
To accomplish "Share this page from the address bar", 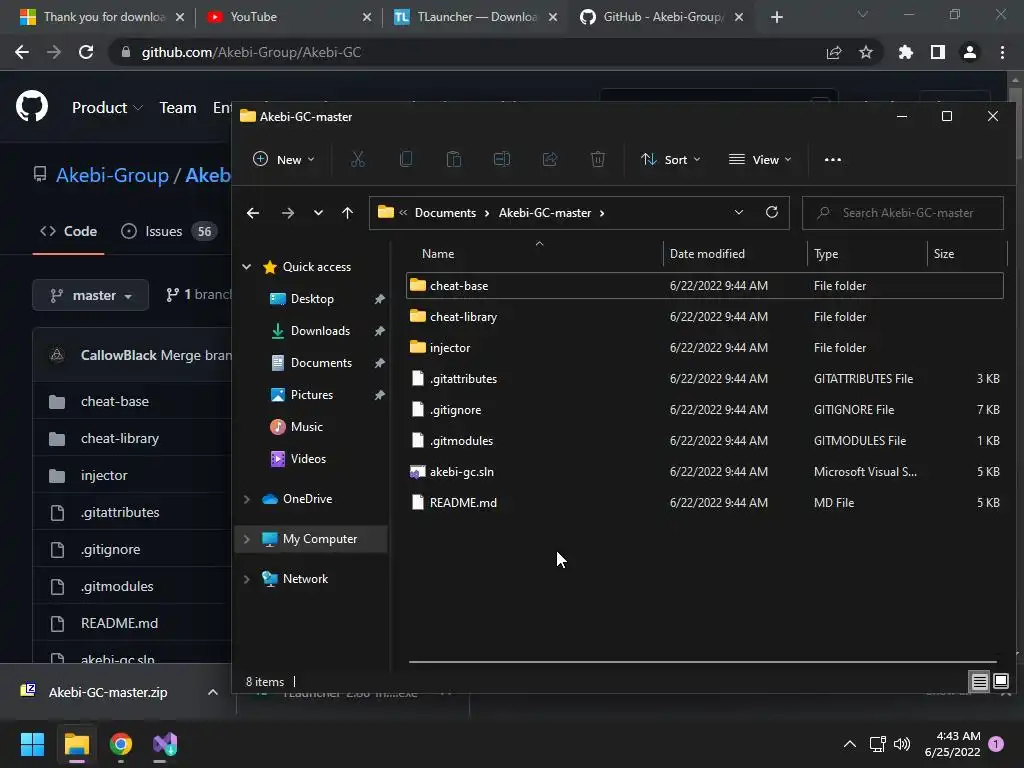I will click(834, 52).
